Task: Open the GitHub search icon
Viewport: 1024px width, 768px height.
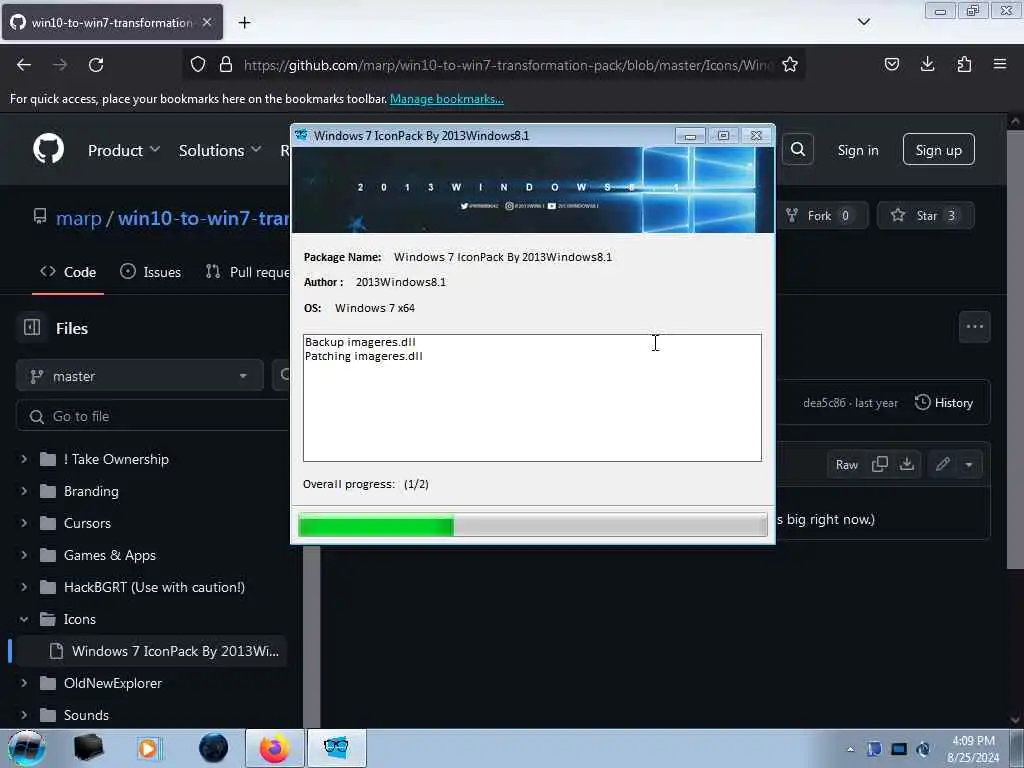Action: coord(798,150)
